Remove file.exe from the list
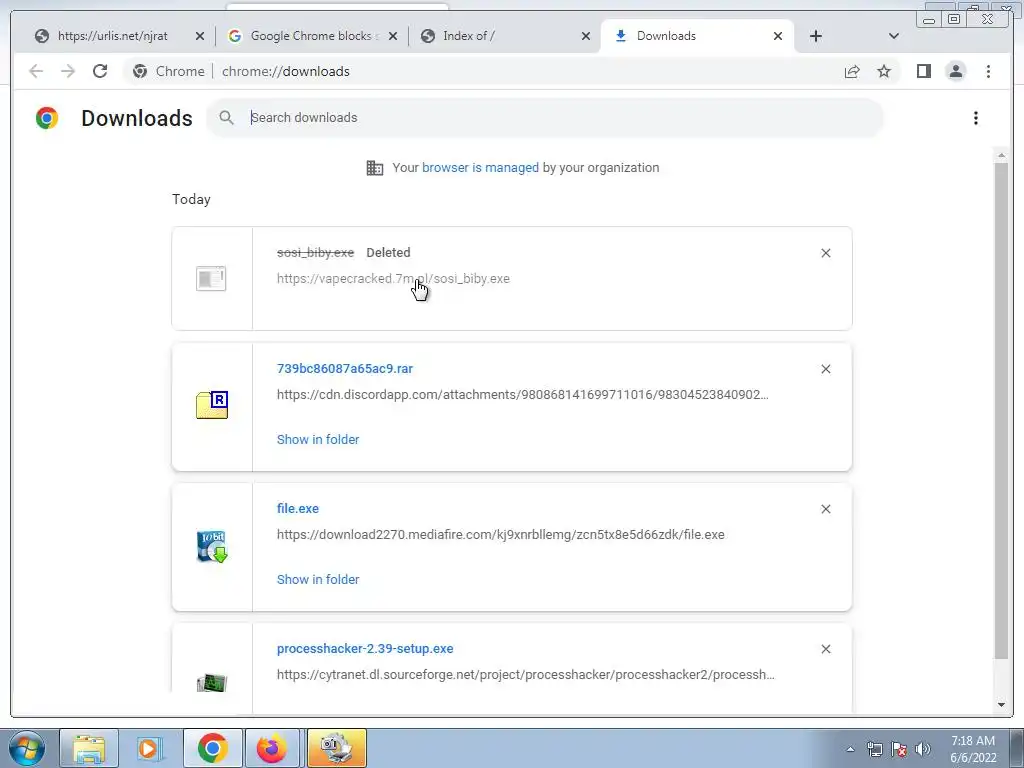Image resolution: width=1024 pixels, height=768 pixels. (825, 509)
